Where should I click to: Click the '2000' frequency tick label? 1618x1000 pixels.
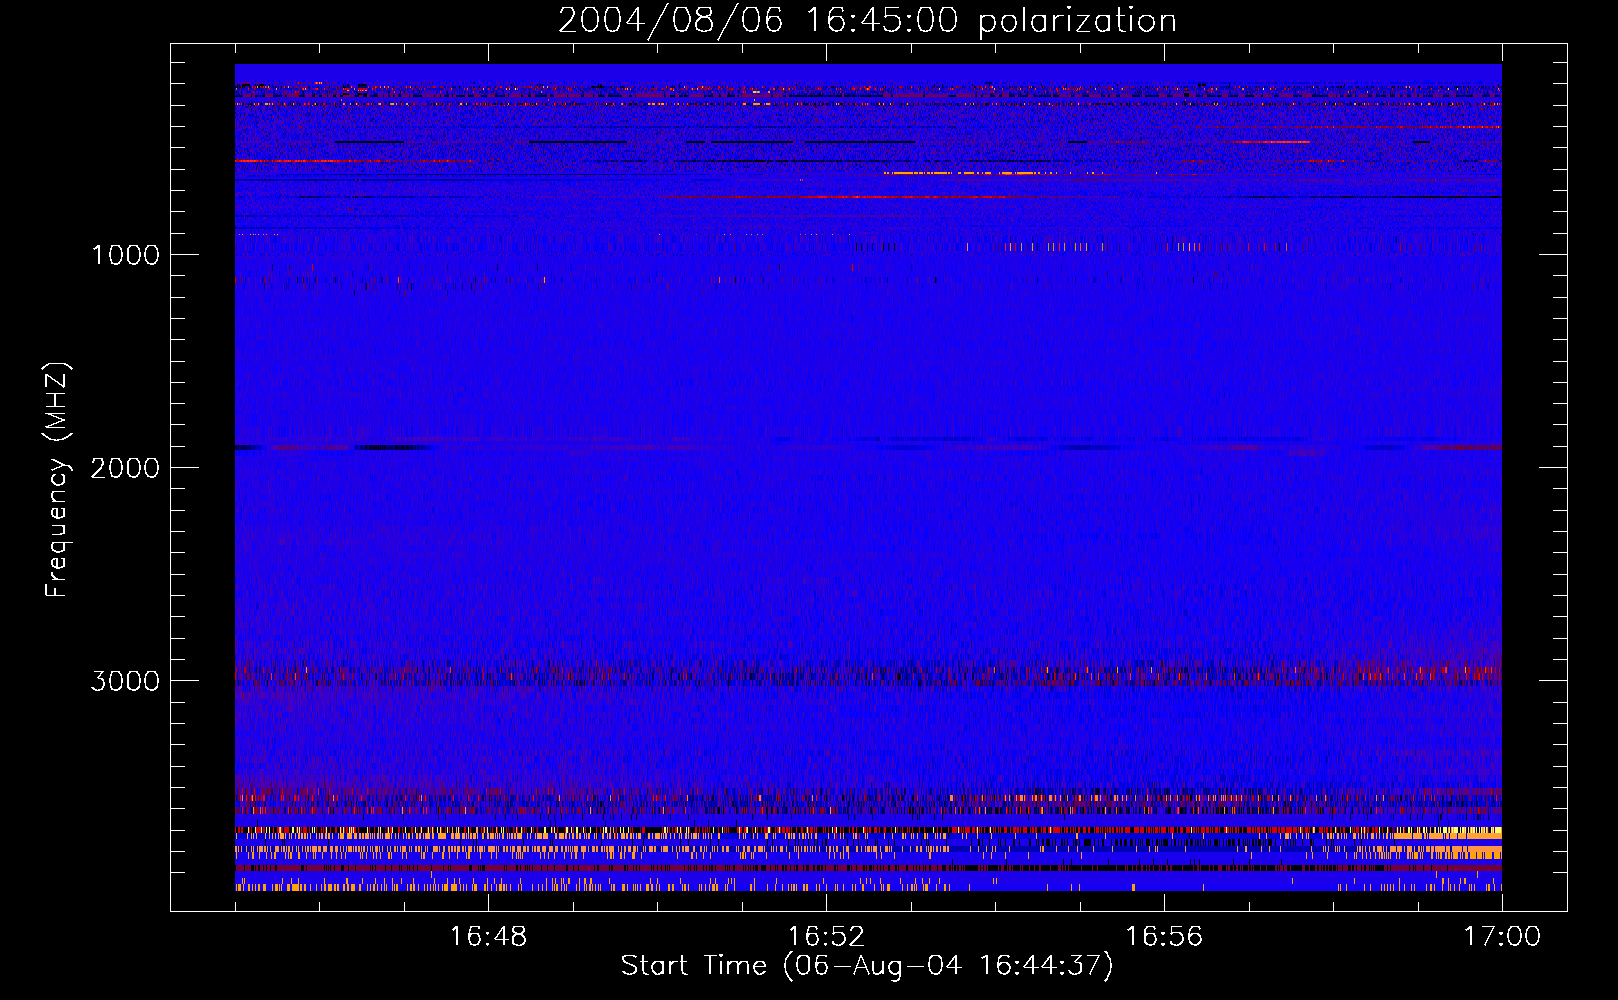125,468
